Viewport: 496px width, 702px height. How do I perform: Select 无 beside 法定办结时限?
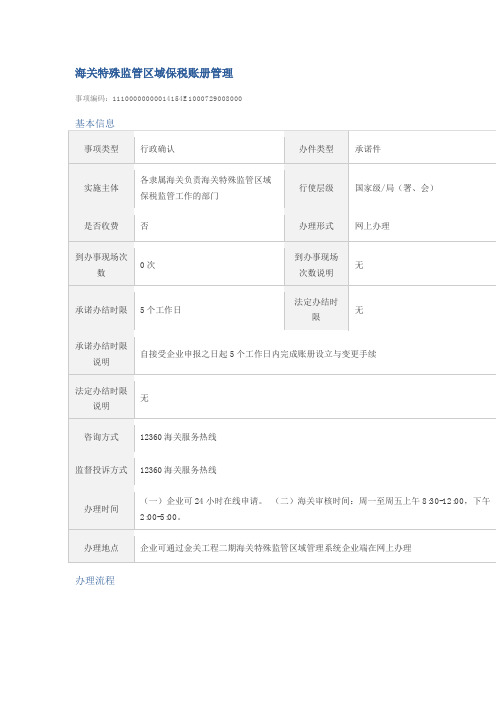point(359,310)
